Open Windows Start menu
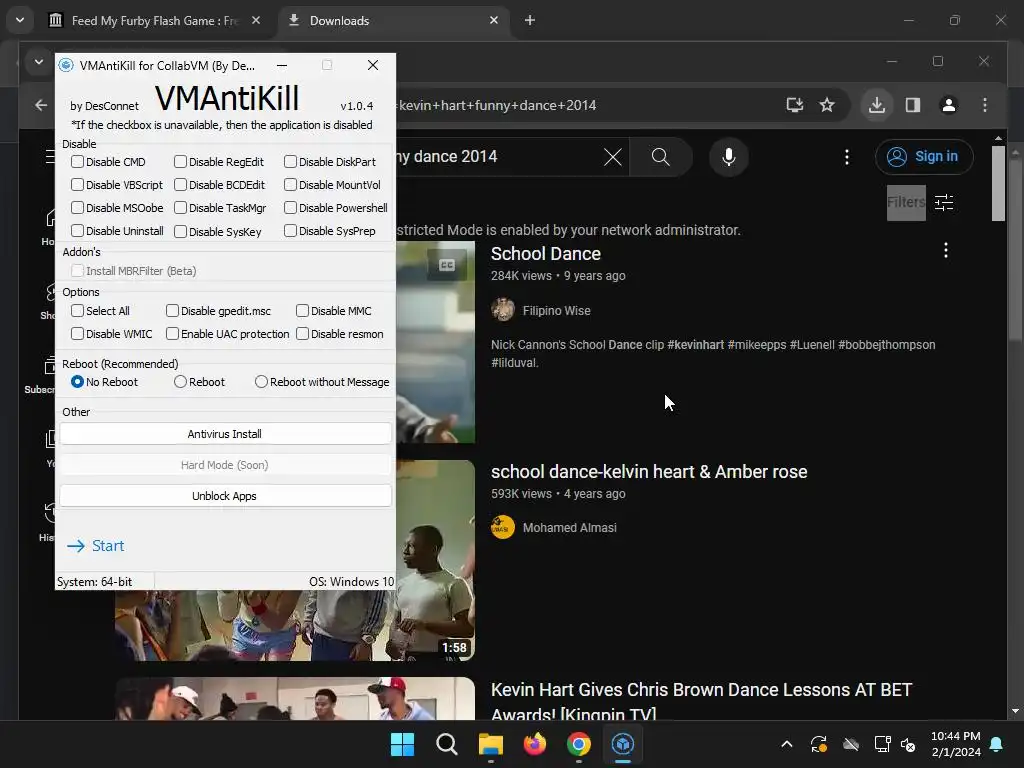 [402, 744]
